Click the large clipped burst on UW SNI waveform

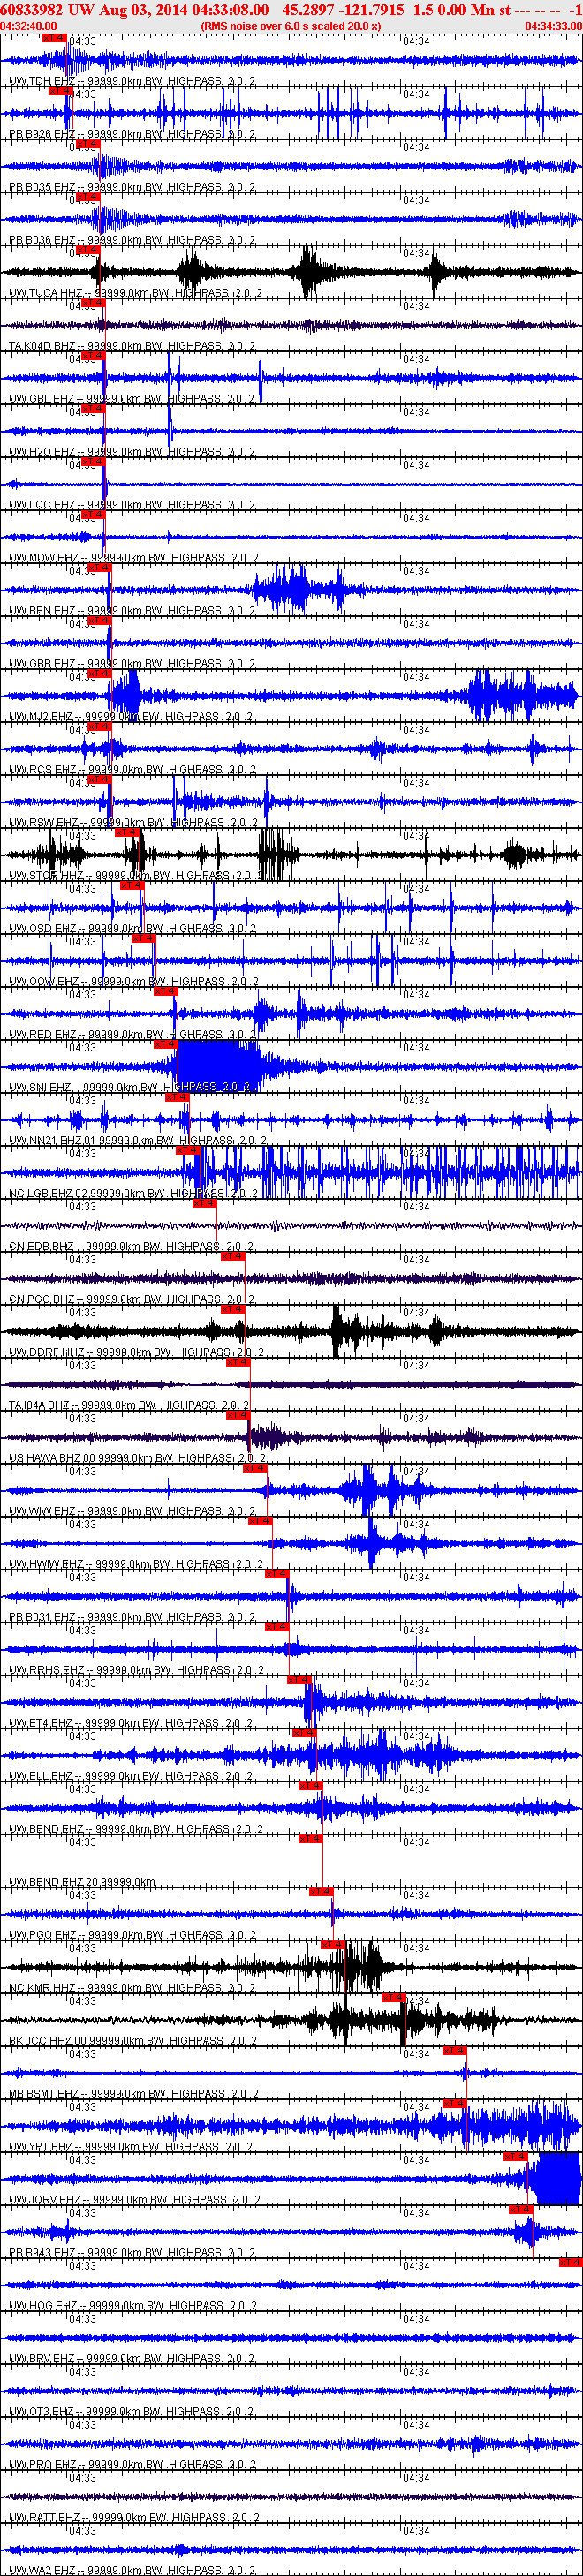pos(215,1061)
